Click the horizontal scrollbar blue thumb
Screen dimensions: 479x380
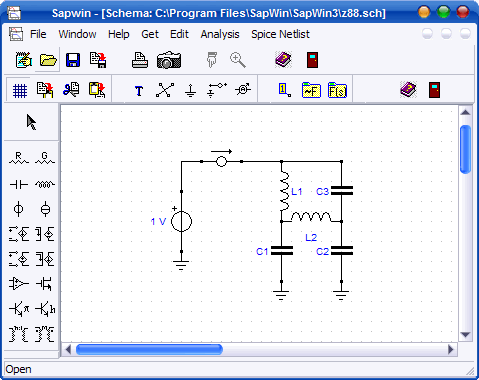pos(149,349)
